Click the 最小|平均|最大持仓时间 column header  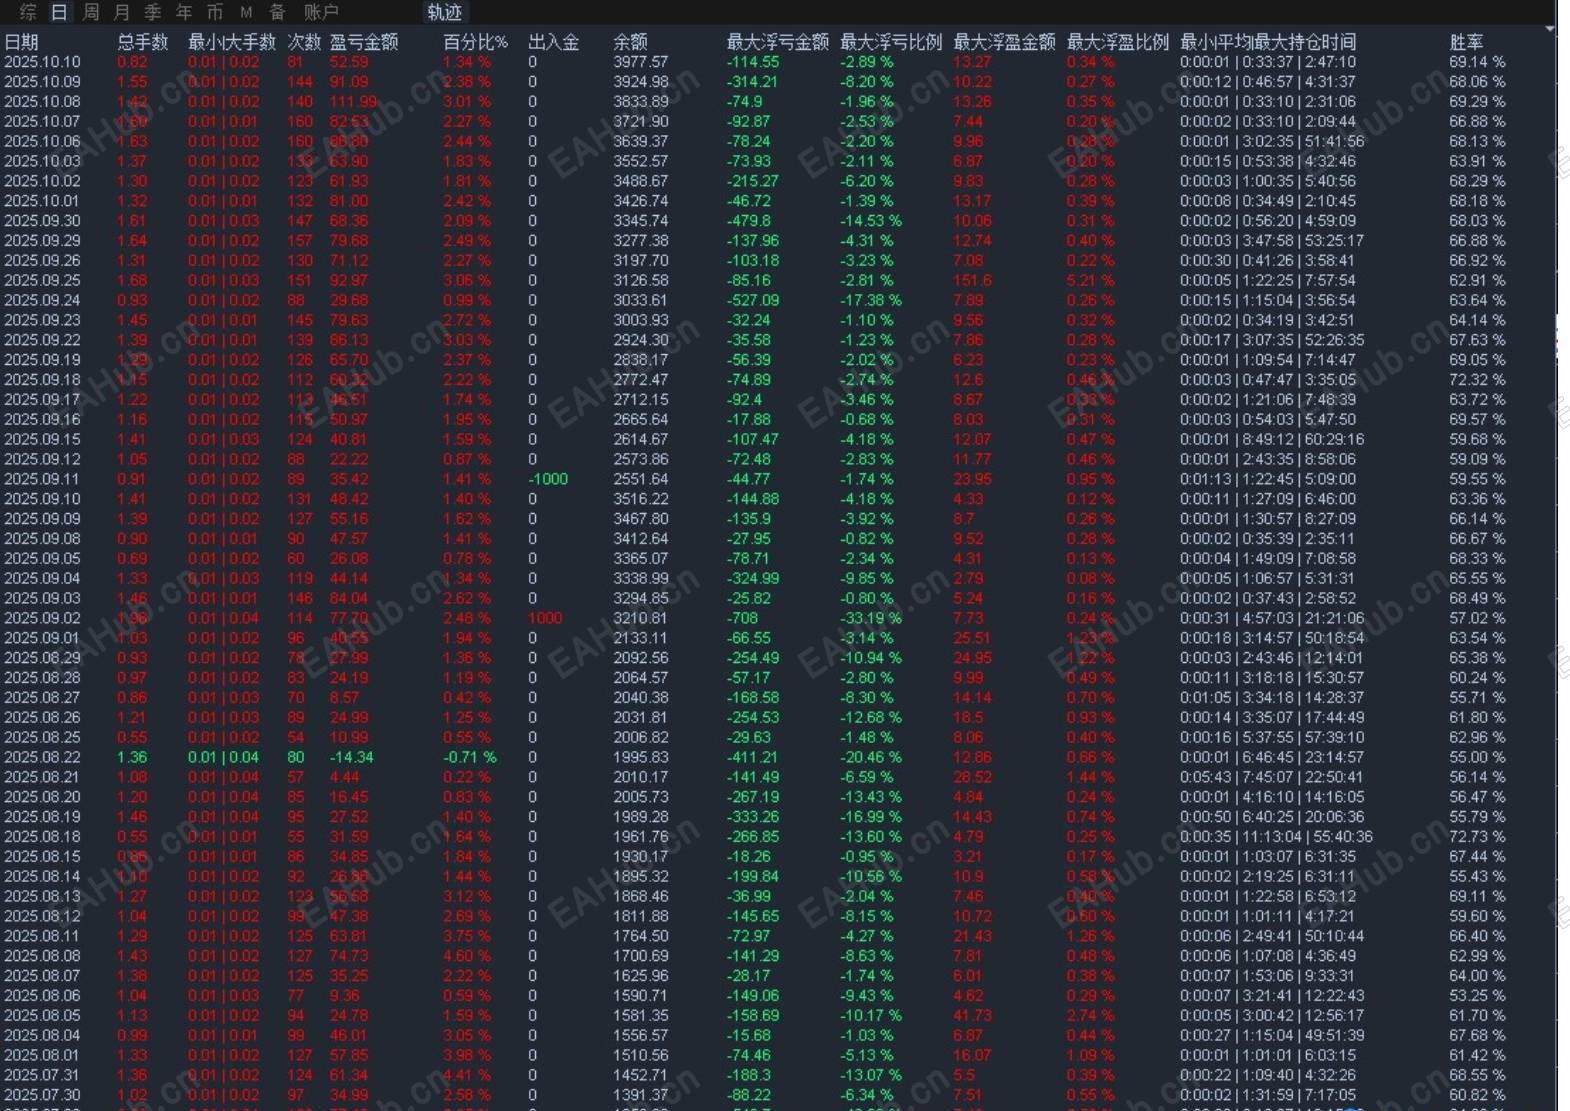[1268, 42]
